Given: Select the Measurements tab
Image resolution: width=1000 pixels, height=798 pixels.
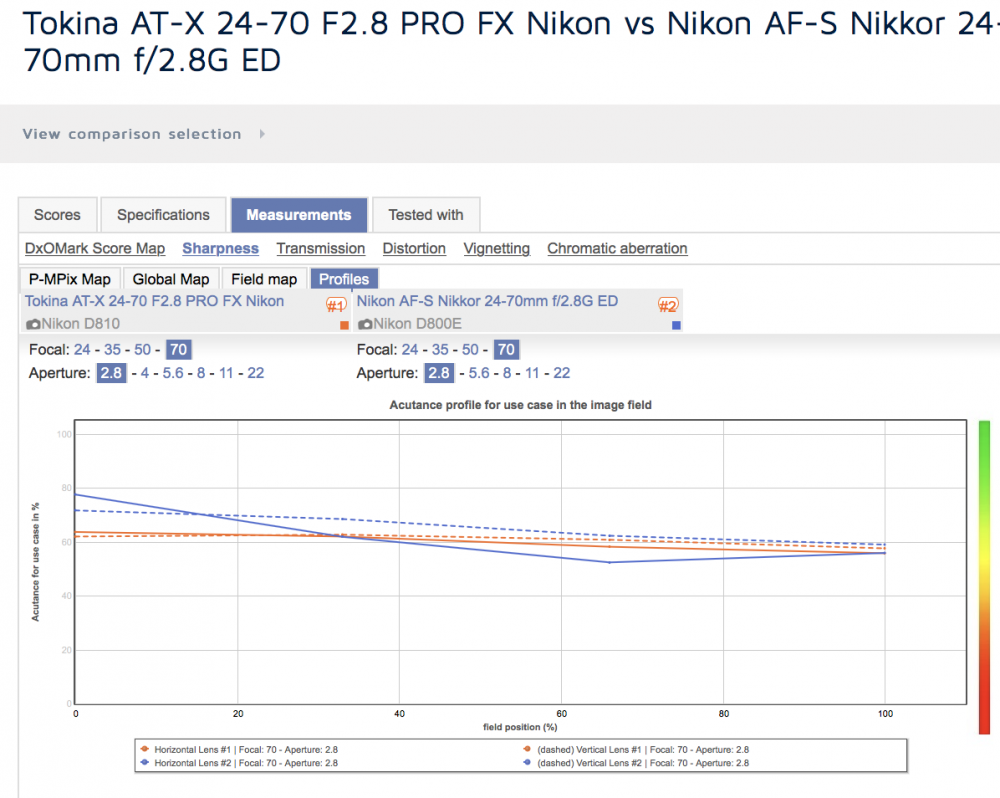Looking at the screenshot, I should pos(299,215).
